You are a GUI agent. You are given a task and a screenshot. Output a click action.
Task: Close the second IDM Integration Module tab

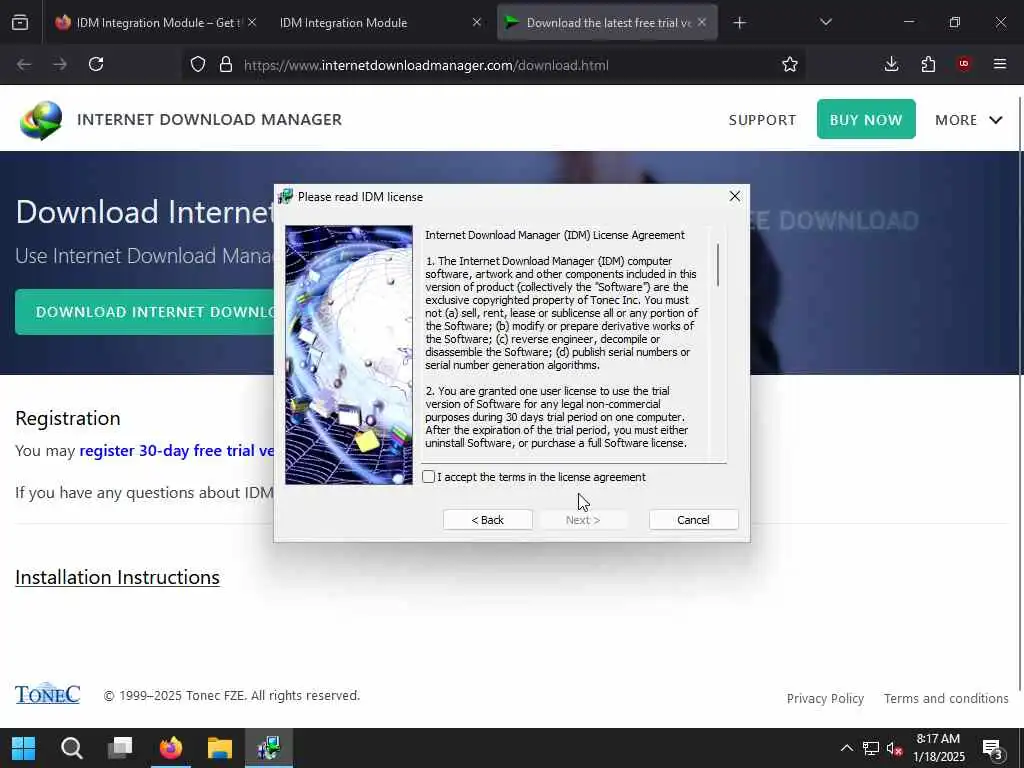click(477, 22)
